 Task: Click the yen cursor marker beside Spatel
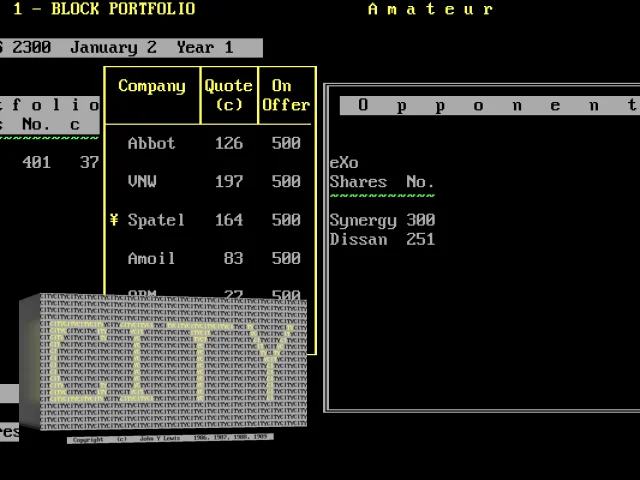pyautogui.click(x=114, y=220)
